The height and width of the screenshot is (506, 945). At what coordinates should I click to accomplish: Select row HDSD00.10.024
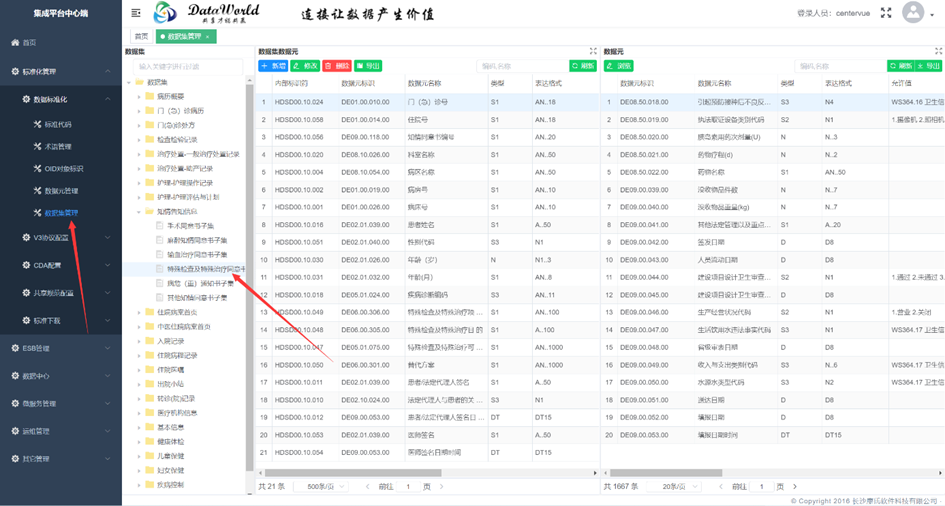427,102
